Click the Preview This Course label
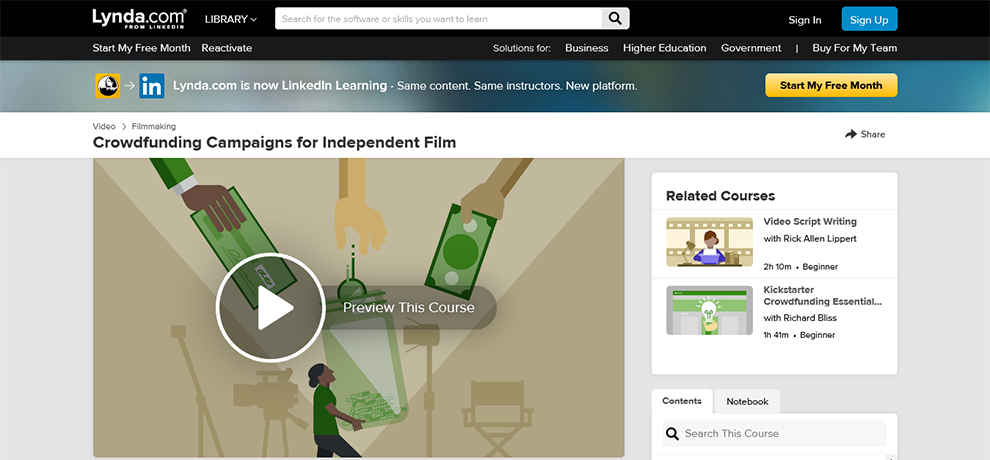990x460 pixels. (409, 307)
